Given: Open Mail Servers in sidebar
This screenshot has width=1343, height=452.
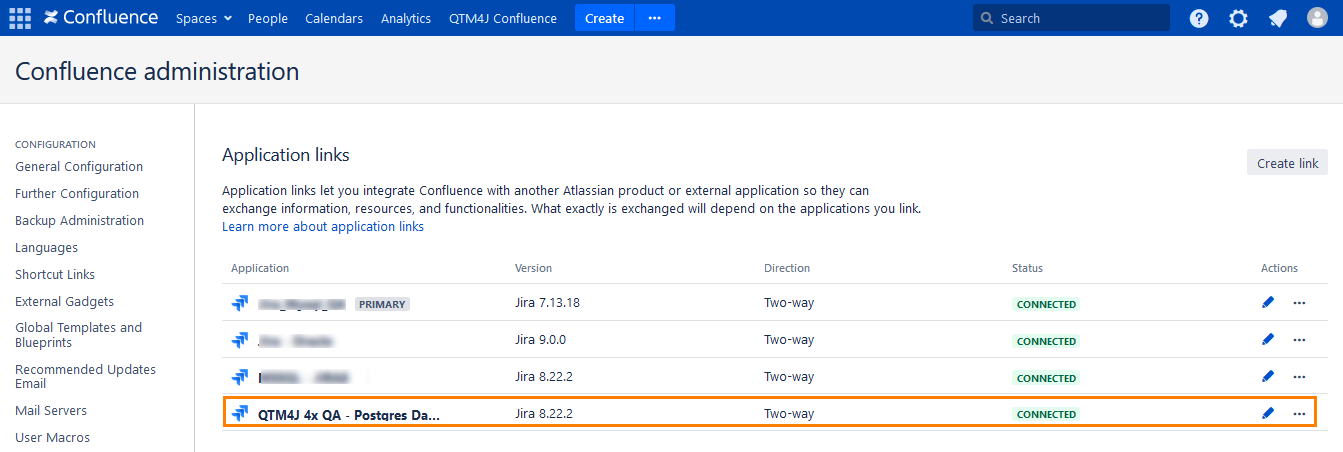Looking at the screenshot, I should [x=51, y=411].
